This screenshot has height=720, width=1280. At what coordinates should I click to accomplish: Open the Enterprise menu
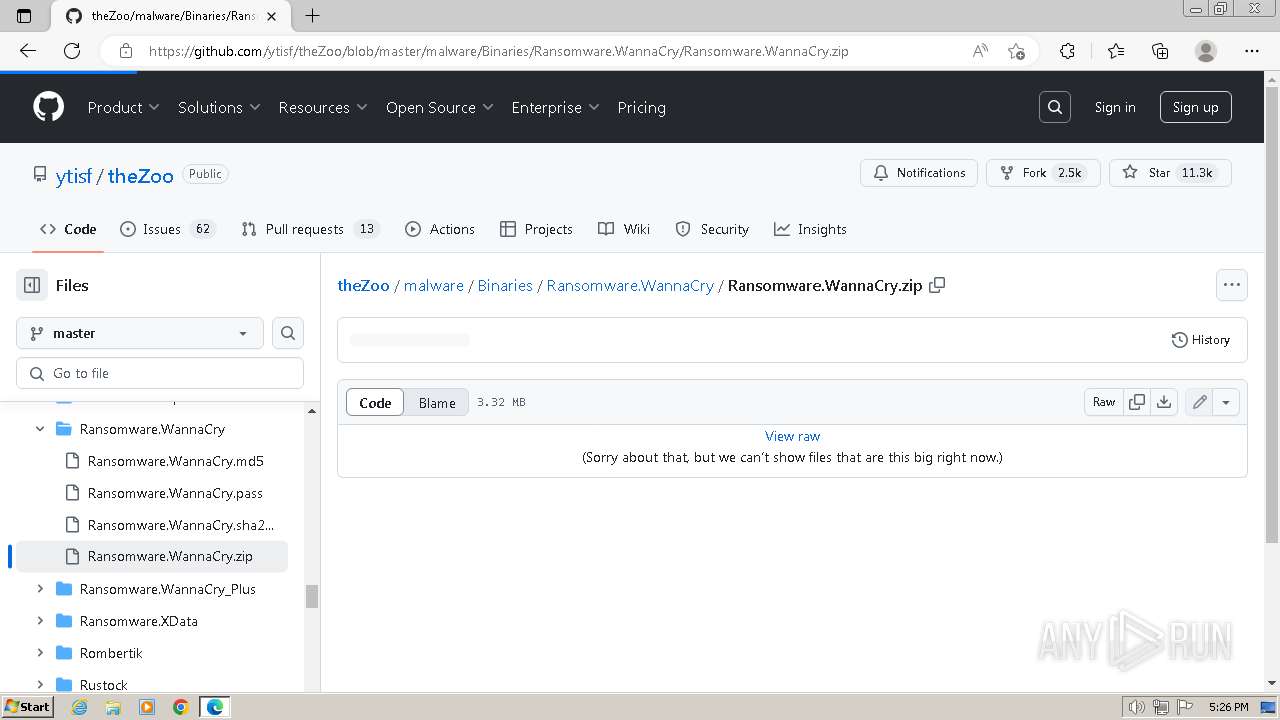point(555,107)
